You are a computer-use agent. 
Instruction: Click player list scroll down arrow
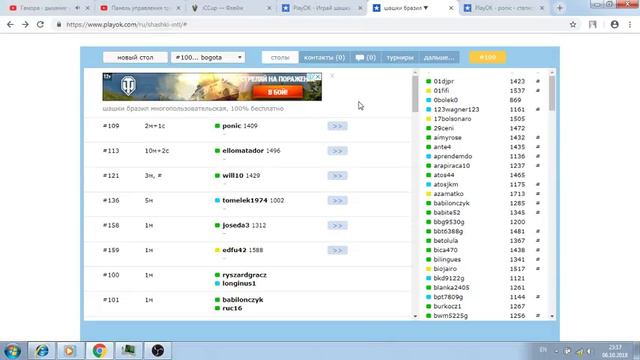(x=552, y=316)
